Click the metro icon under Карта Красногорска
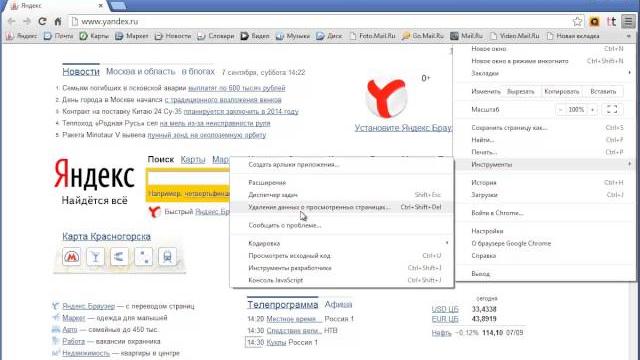The width and height of the screenshot is (640, 360). point(71,257)
